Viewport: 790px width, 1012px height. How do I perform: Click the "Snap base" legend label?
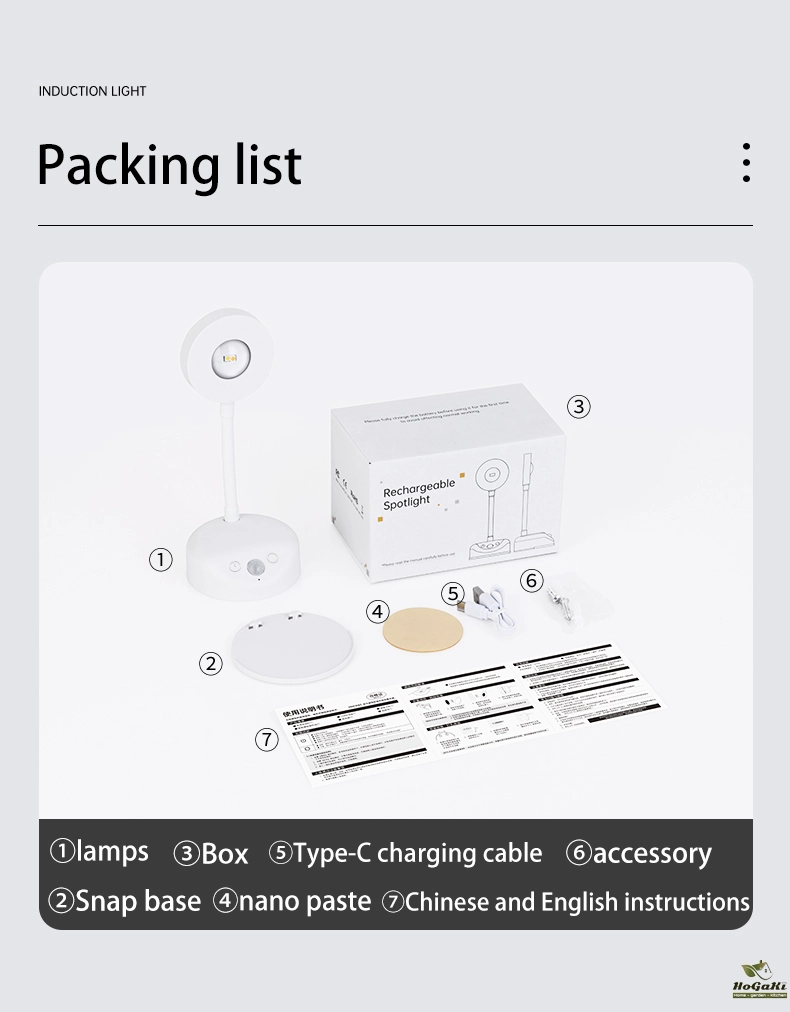point(138,901)
